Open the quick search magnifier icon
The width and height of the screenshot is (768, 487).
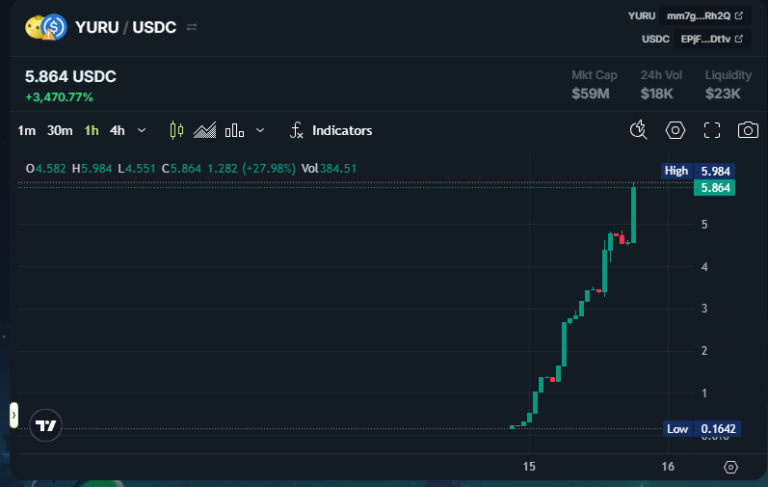(x=639, y=130)
